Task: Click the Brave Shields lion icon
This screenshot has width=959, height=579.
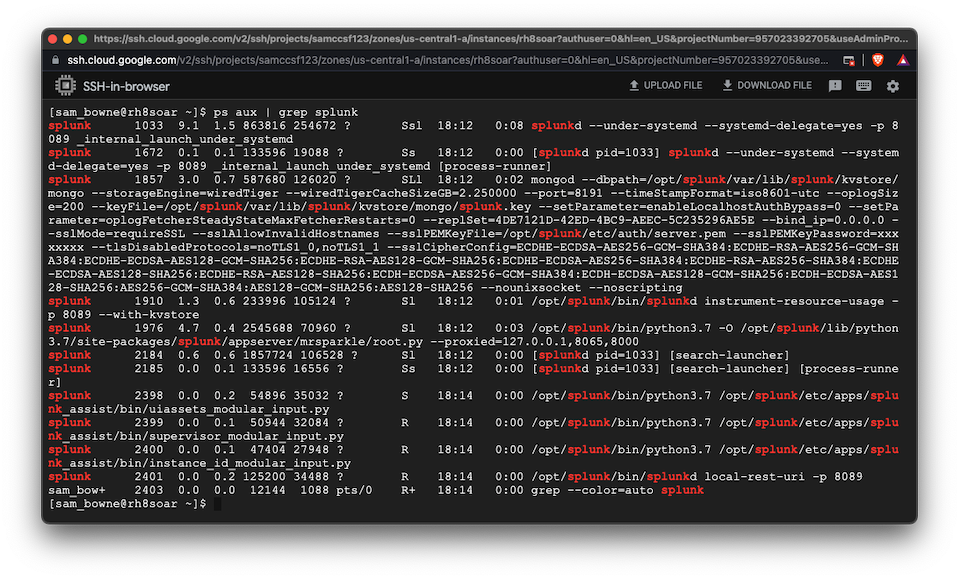Action: [x=878, y=60]
